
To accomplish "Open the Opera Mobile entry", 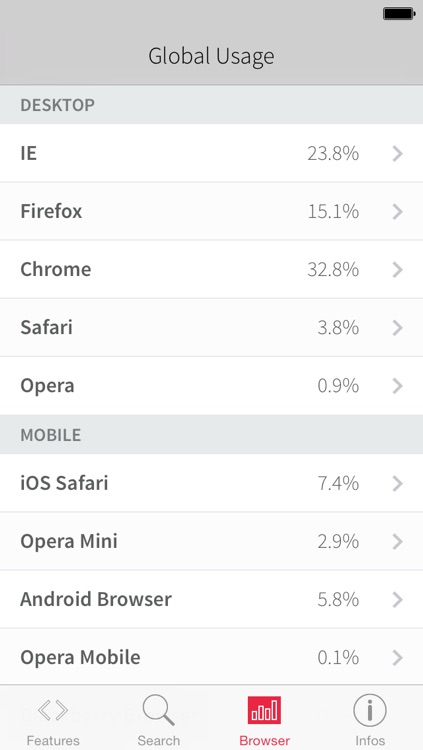I will point(212,657).
